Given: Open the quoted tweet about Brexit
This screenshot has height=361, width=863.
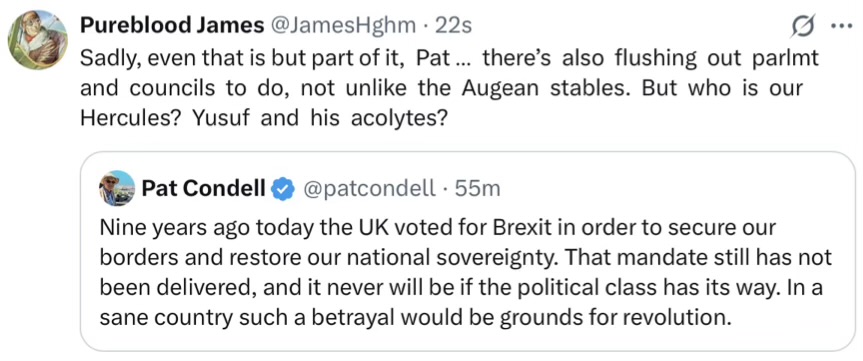Looking at the screenshot, I should 468,251.
